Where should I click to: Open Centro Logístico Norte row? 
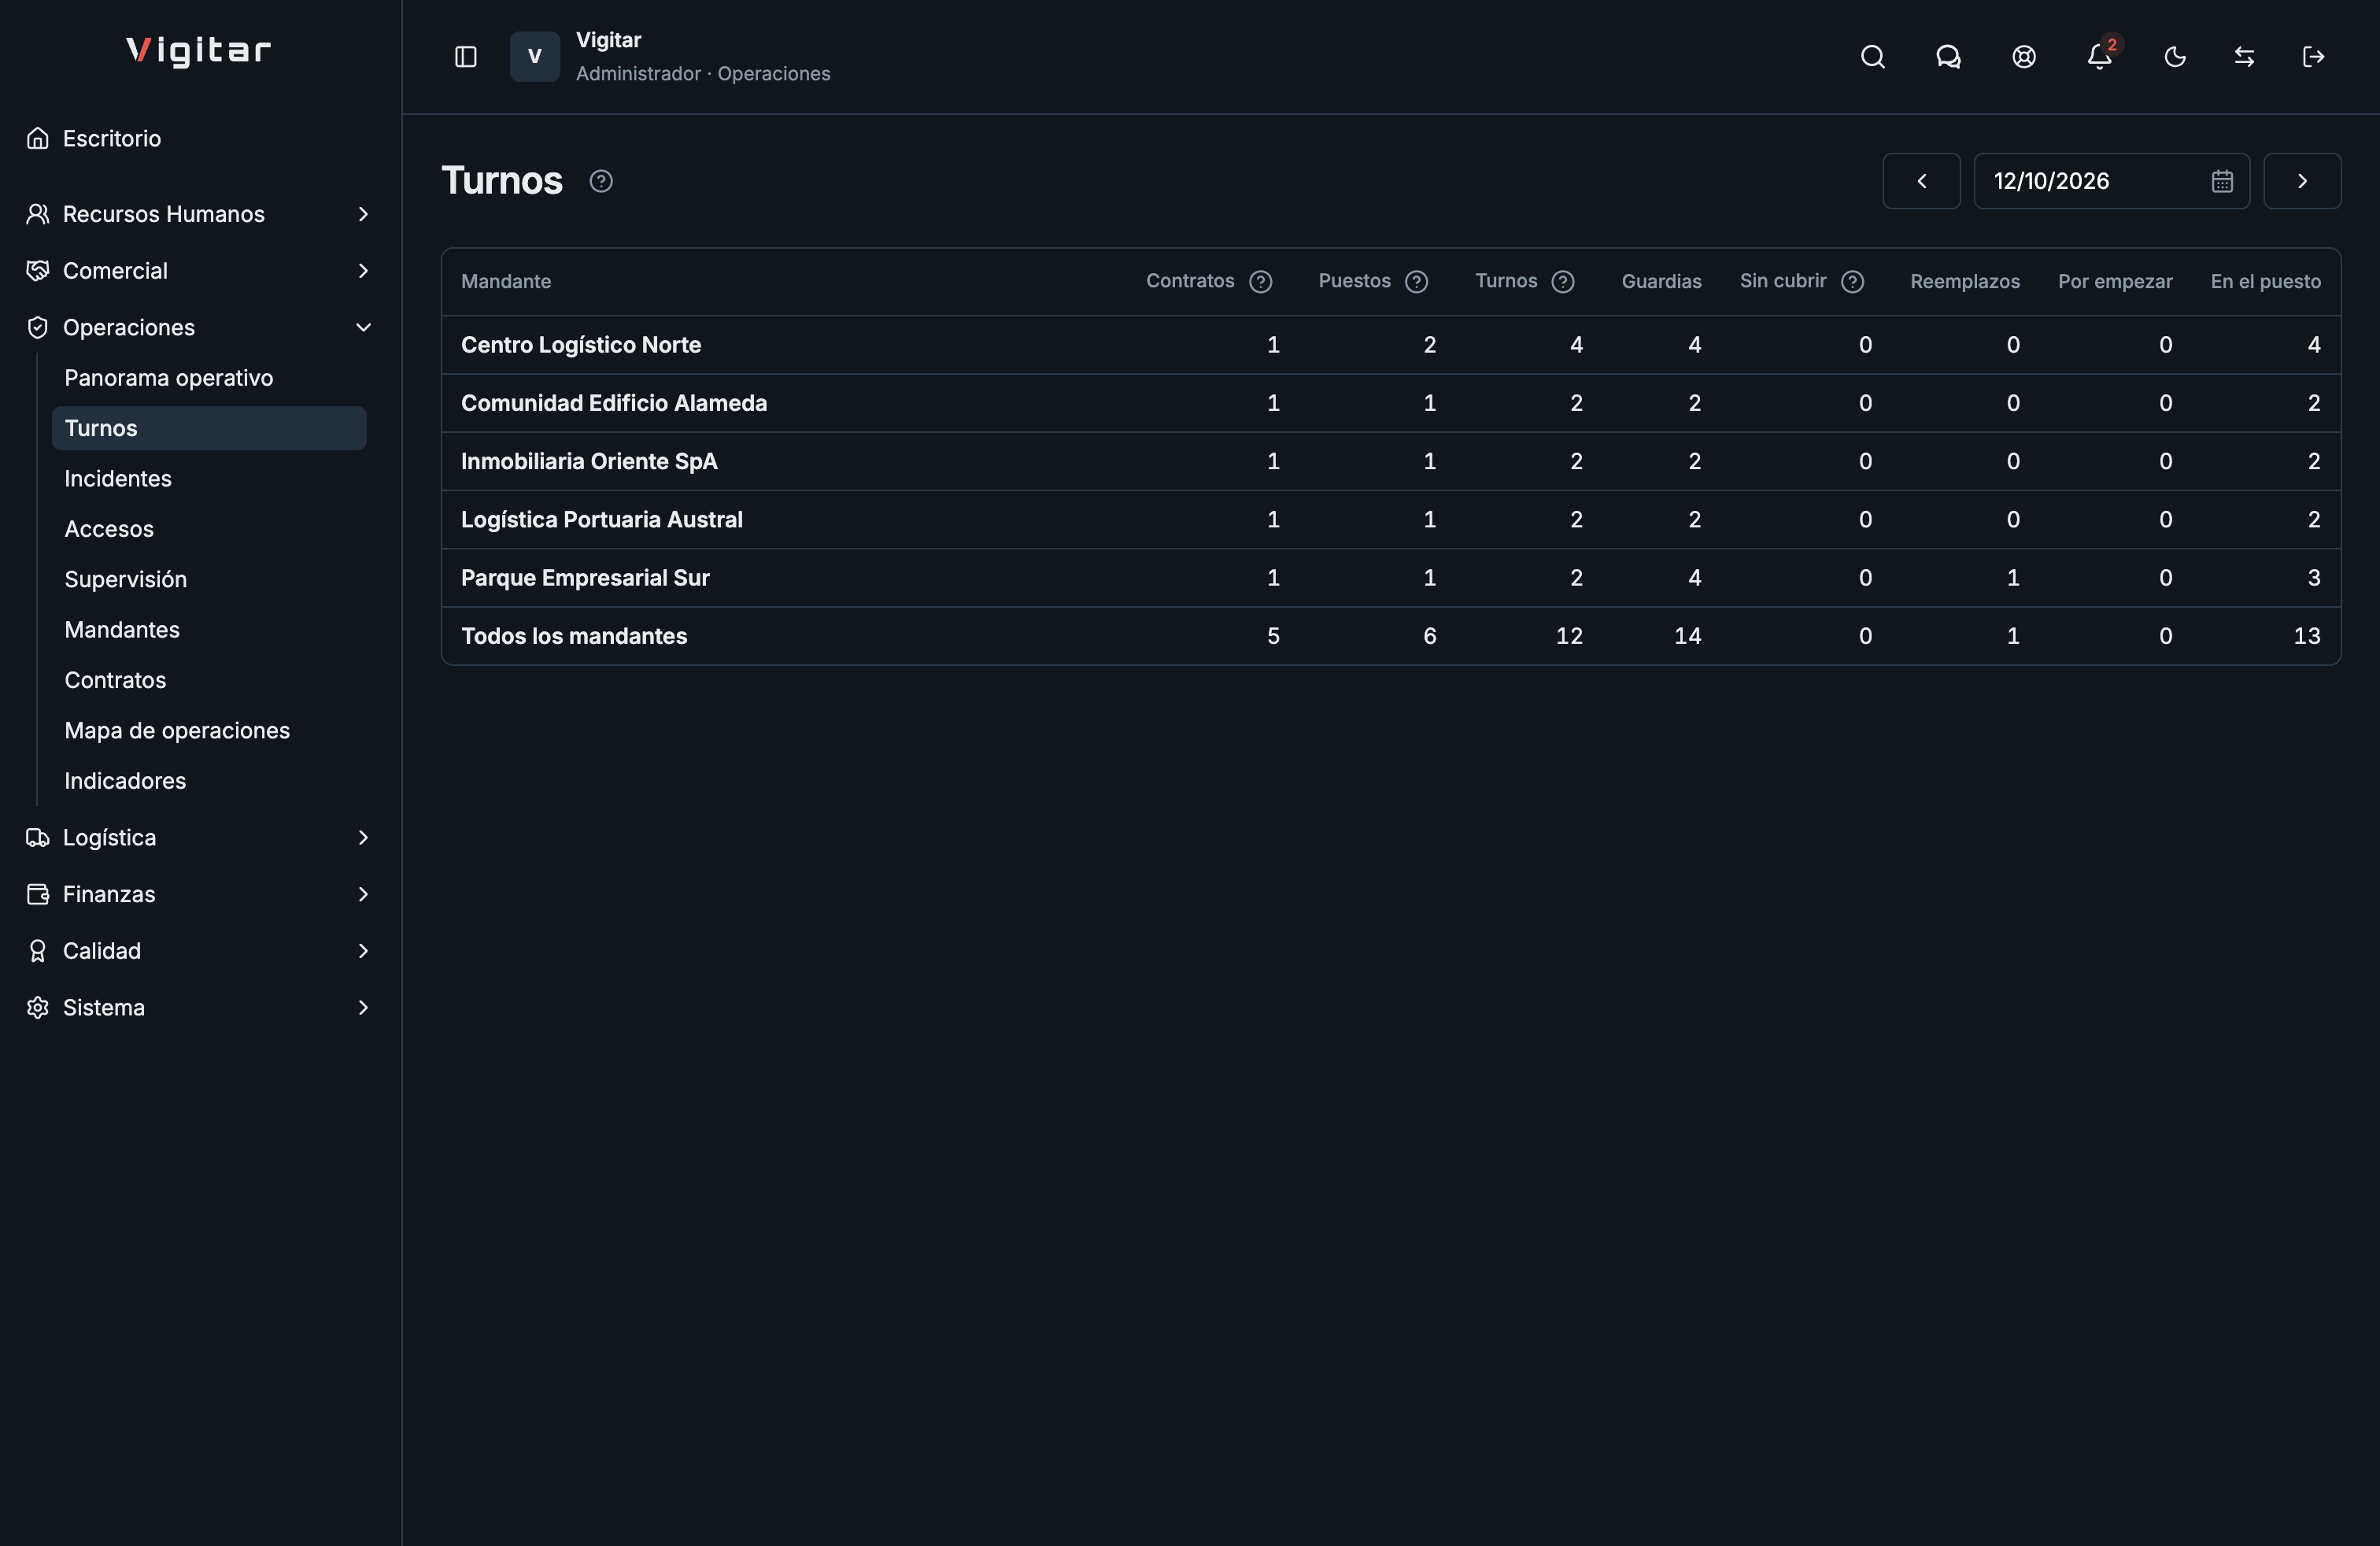[1391, 345]
